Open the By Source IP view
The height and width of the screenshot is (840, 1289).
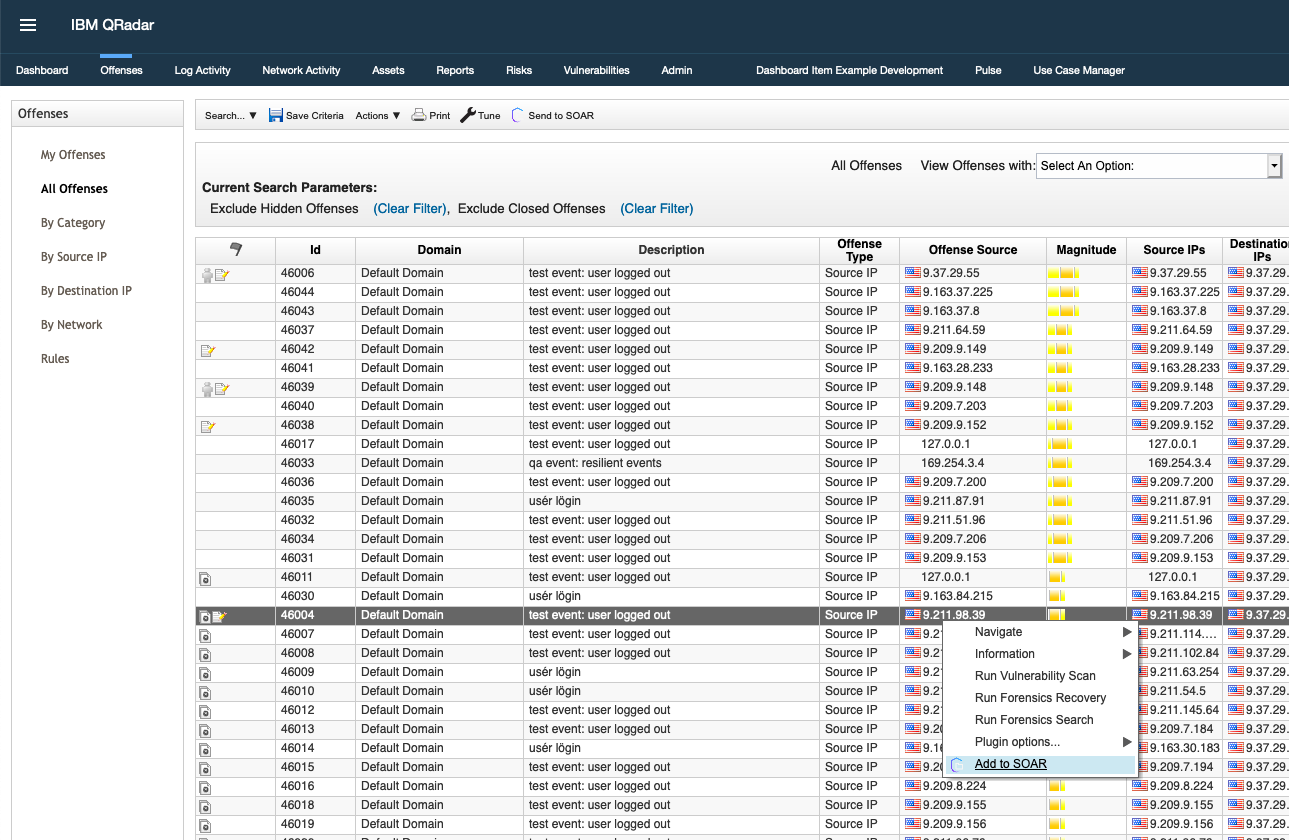(x=73, y=256)
